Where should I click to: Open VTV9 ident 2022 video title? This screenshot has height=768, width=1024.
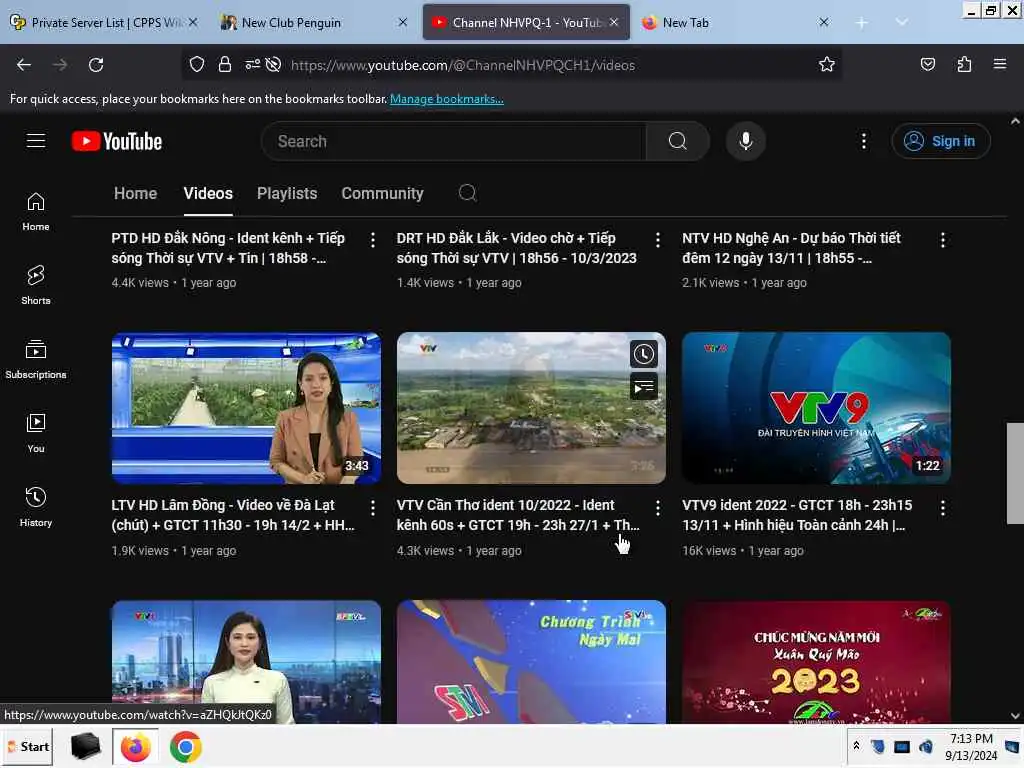(797, 515)
